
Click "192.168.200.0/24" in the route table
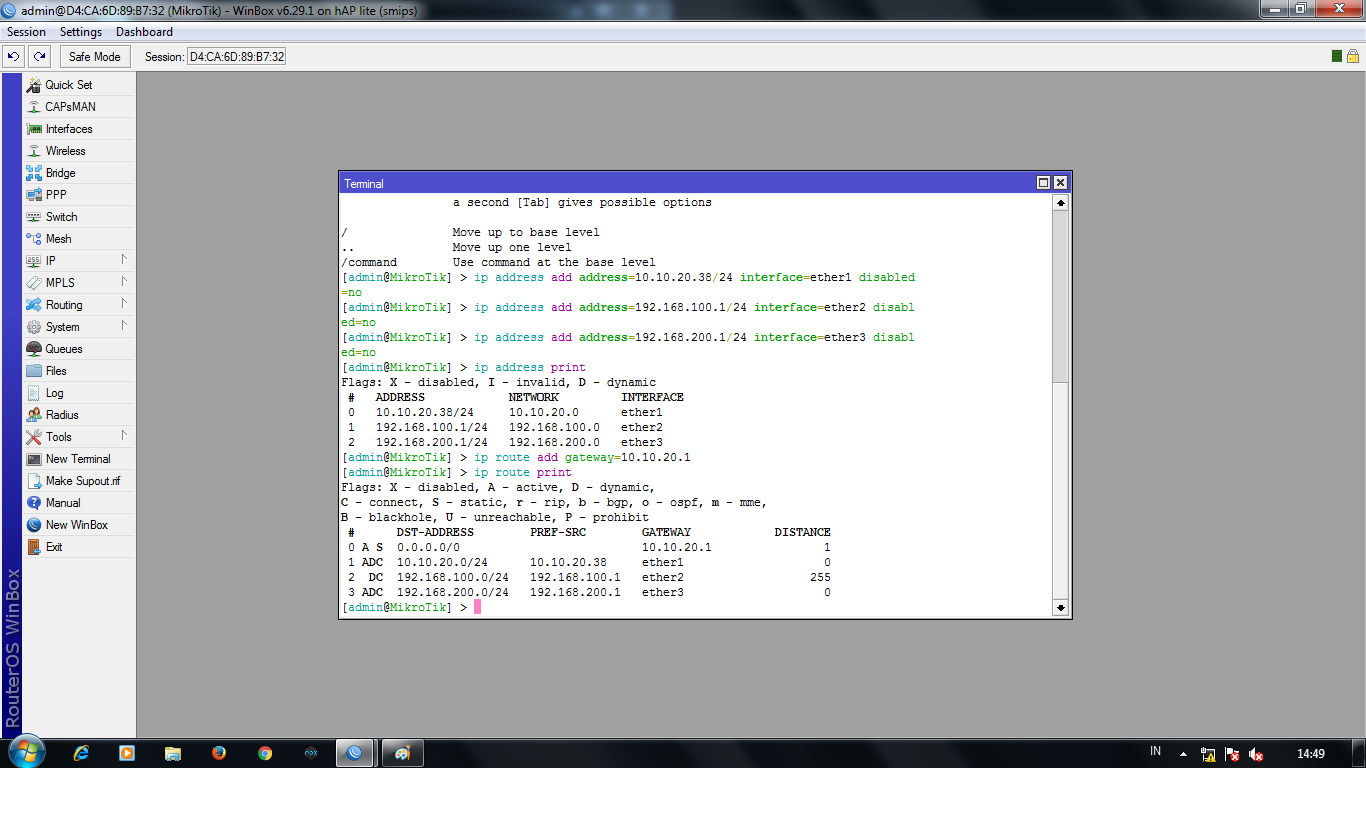[x=453, y=592]
